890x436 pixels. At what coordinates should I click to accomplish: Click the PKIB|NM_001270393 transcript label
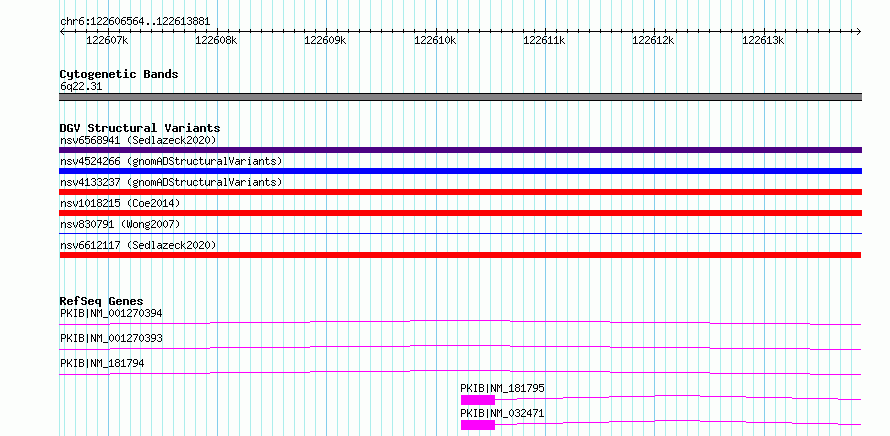pos(111,338)
